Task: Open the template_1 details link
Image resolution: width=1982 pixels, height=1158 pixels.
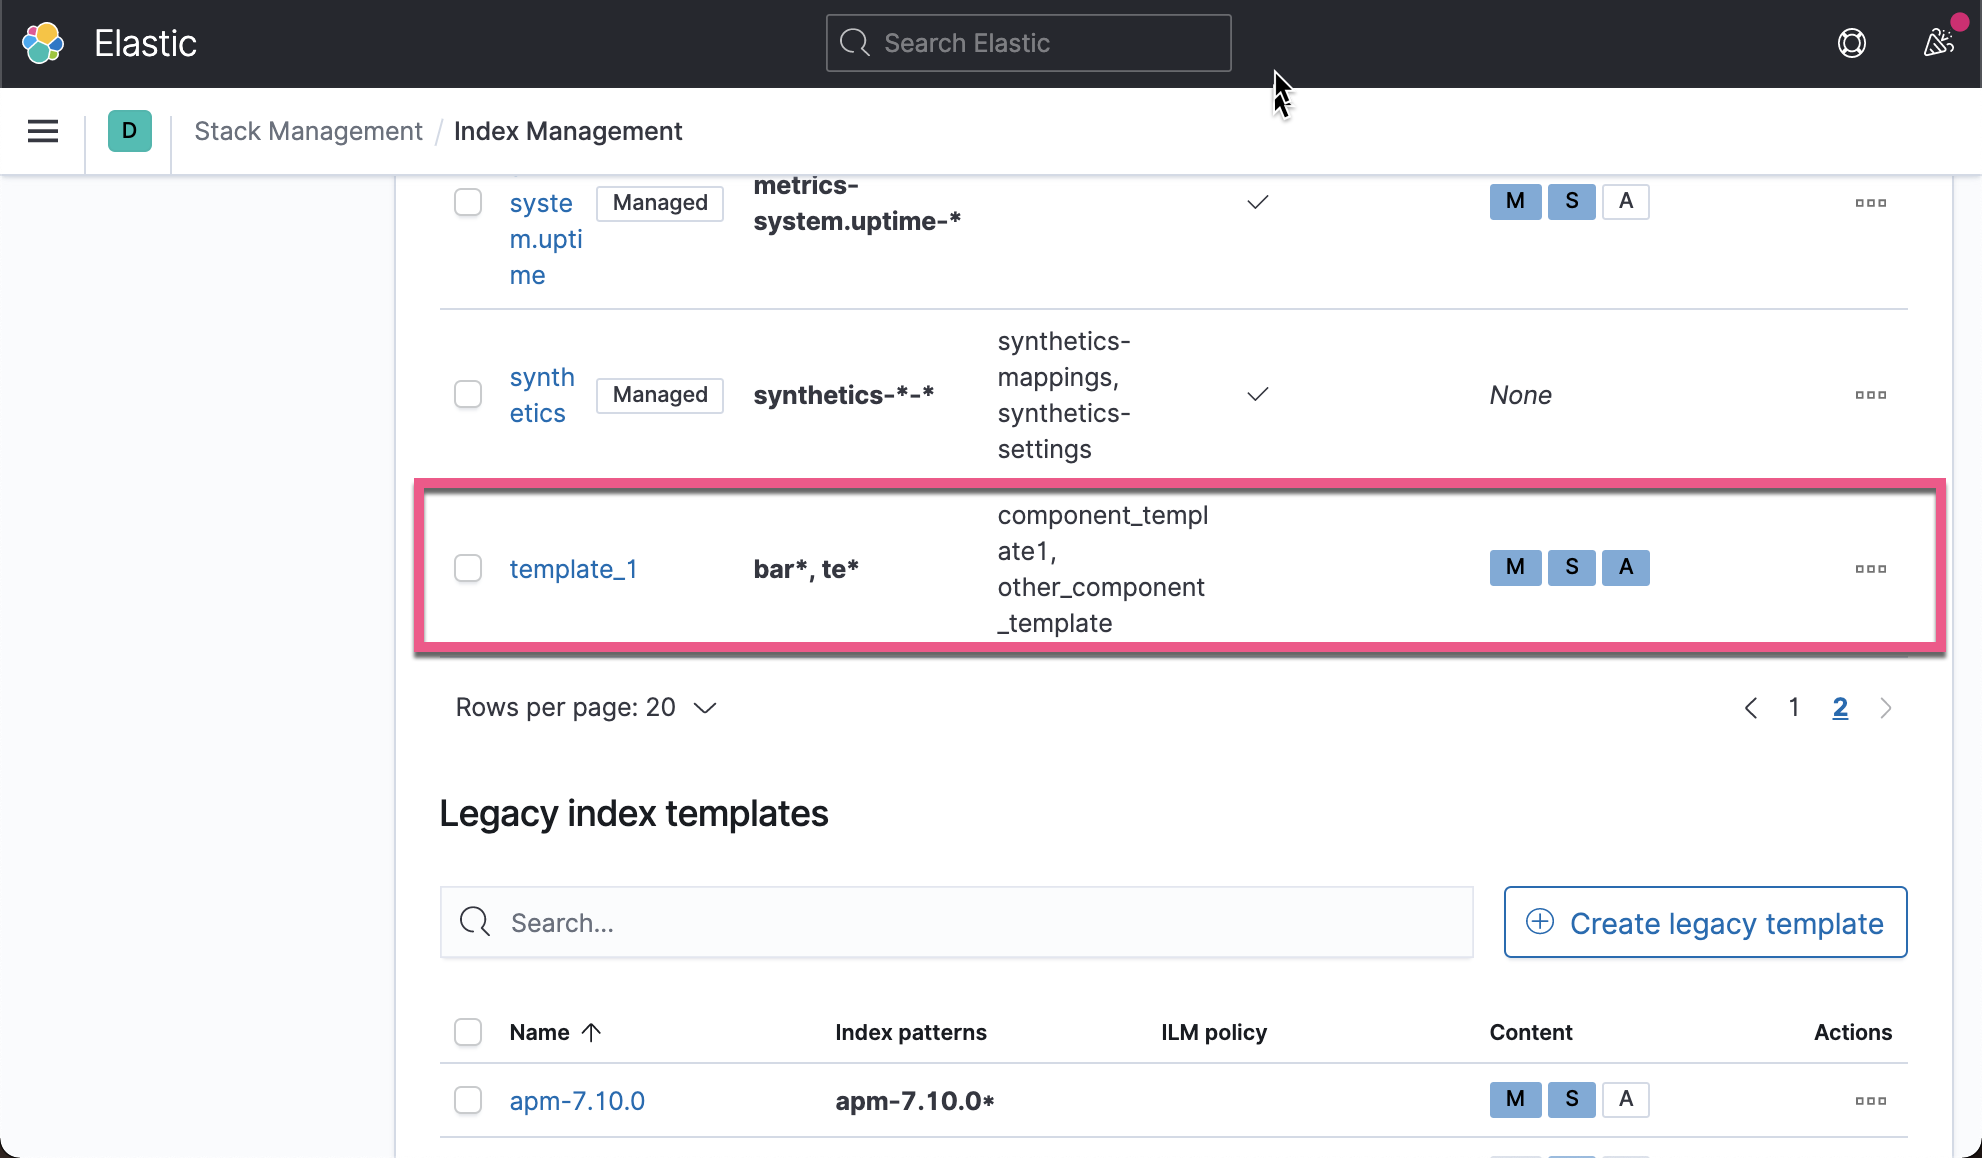Action: point(573,568)
